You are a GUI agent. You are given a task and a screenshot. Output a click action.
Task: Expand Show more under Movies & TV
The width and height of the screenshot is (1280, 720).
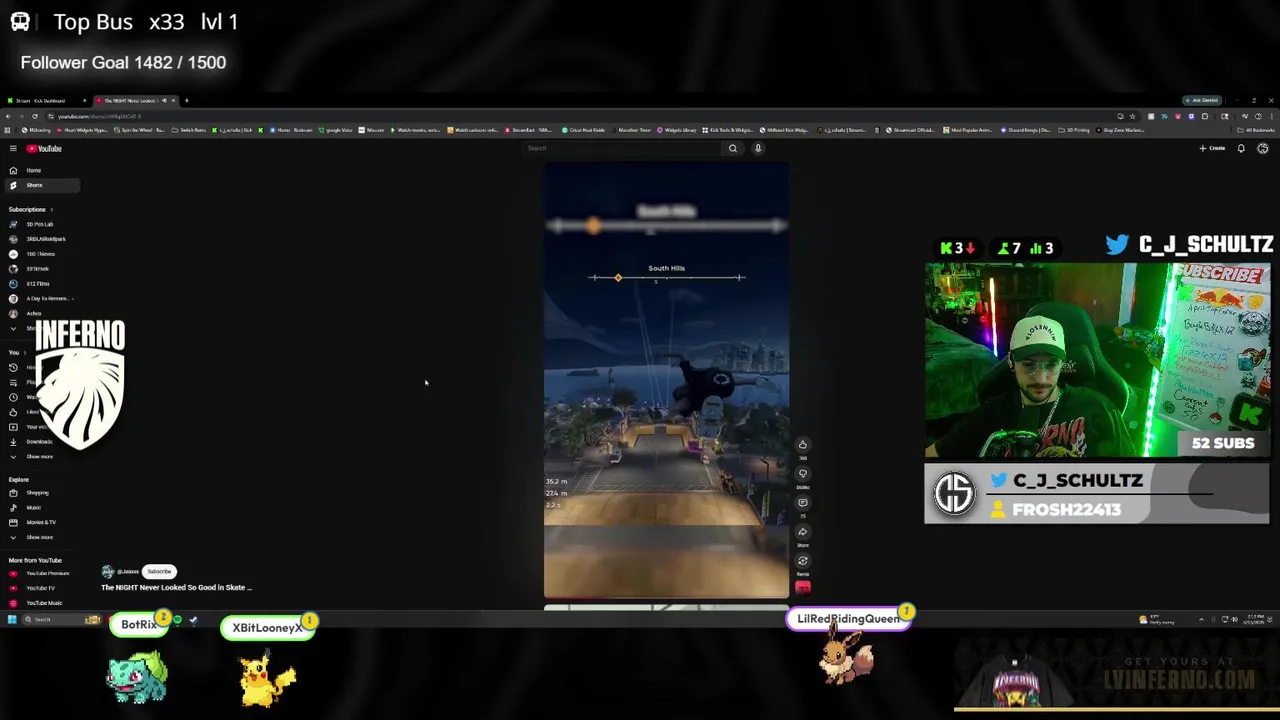[x=32, y=537]
